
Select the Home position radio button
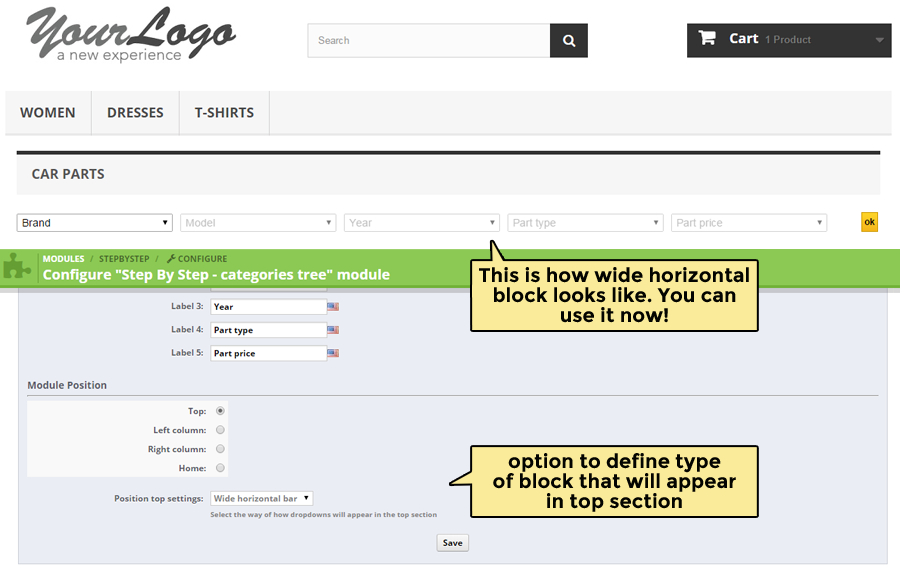tap(220, 468)
